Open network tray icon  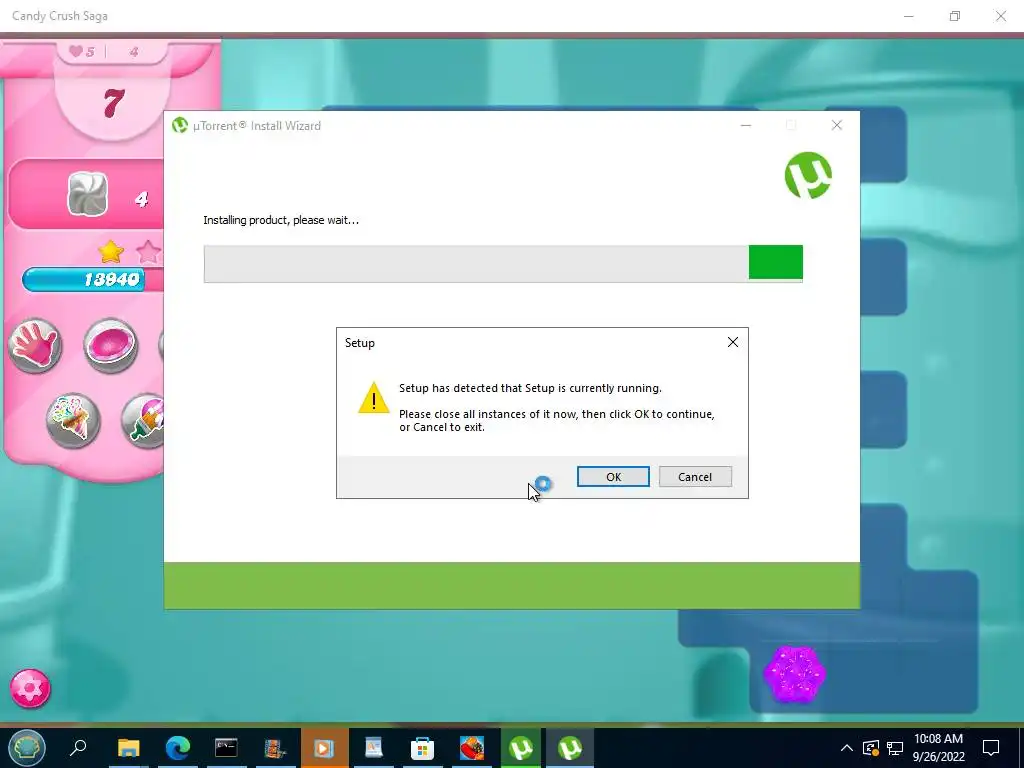895,748
